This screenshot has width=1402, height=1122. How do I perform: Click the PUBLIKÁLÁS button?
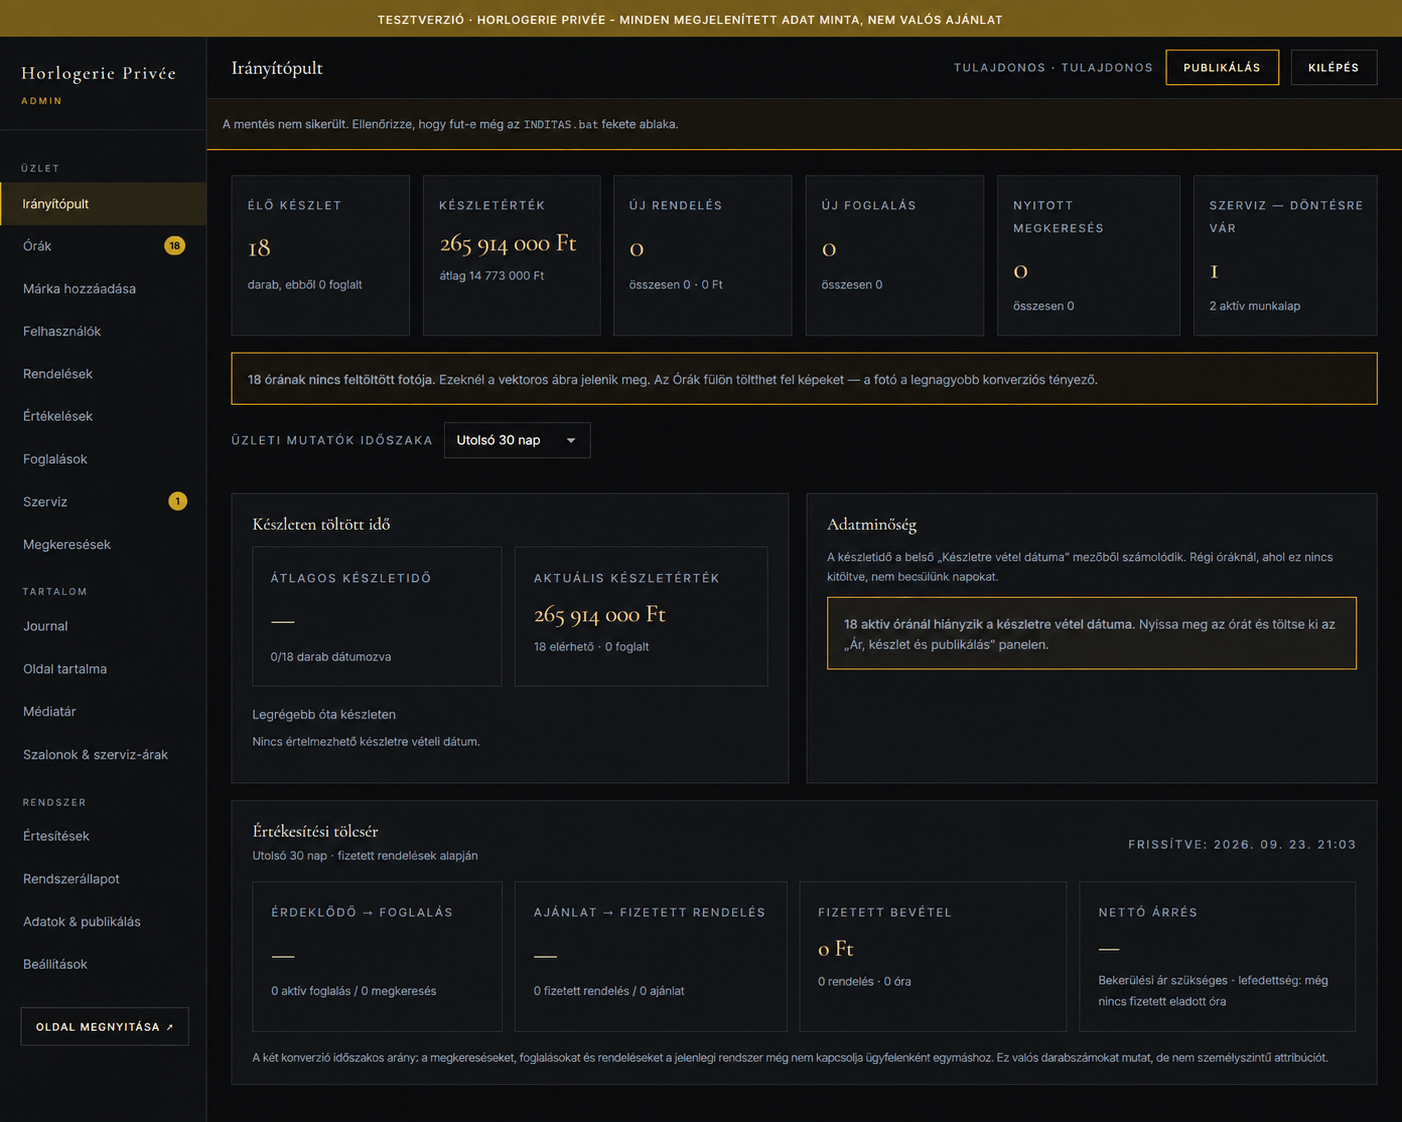[1222, 67]
